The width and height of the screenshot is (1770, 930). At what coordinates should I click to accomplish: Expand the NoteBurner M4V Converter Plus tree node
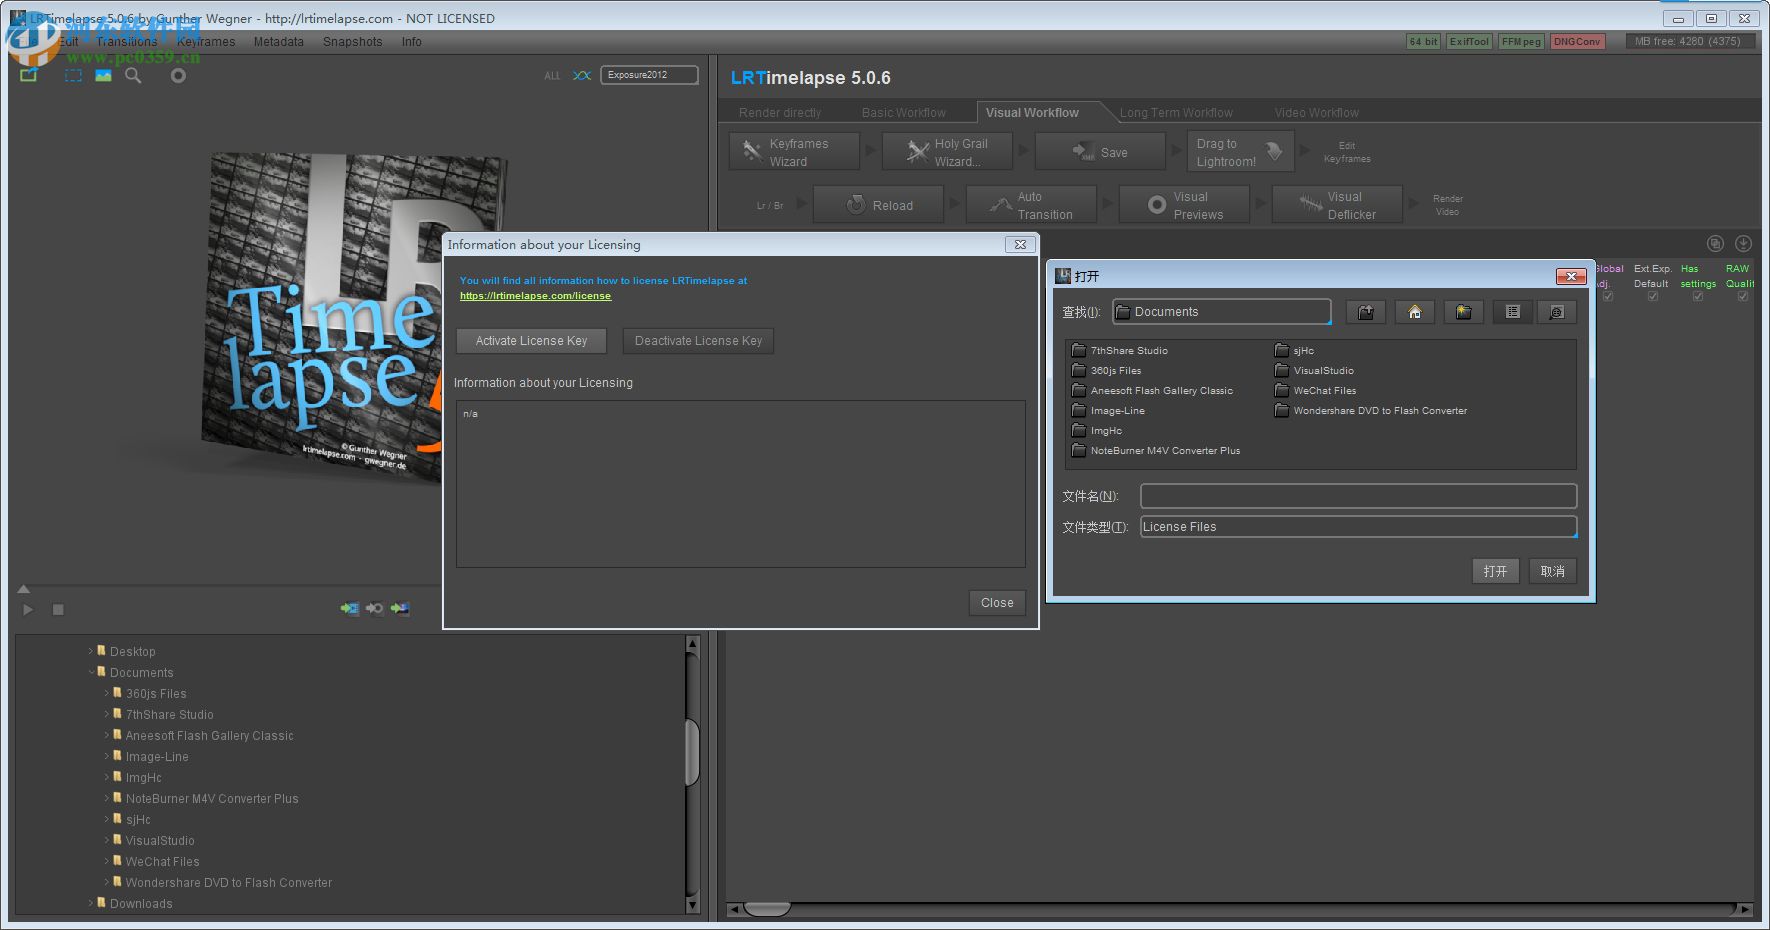pos(107,798)
